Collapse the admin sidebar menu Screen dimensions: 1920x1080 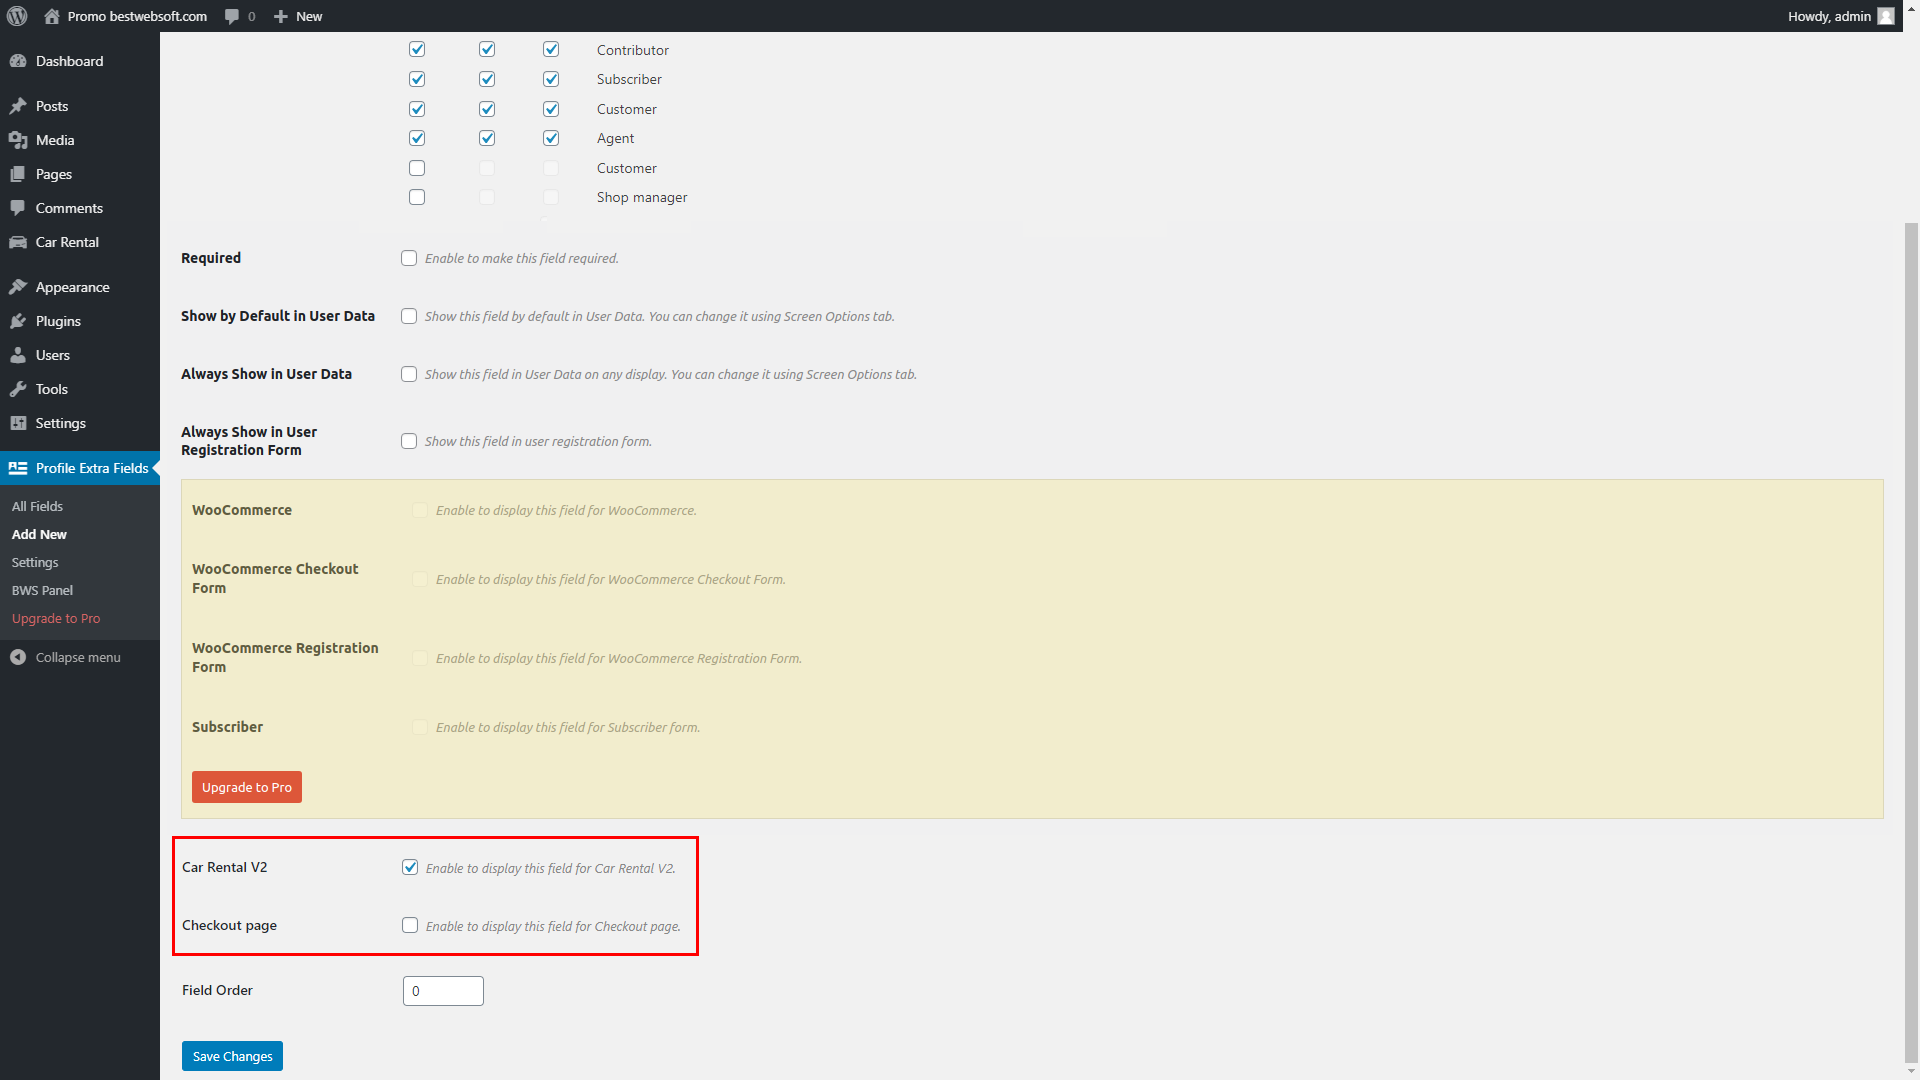tap(66, 657)
